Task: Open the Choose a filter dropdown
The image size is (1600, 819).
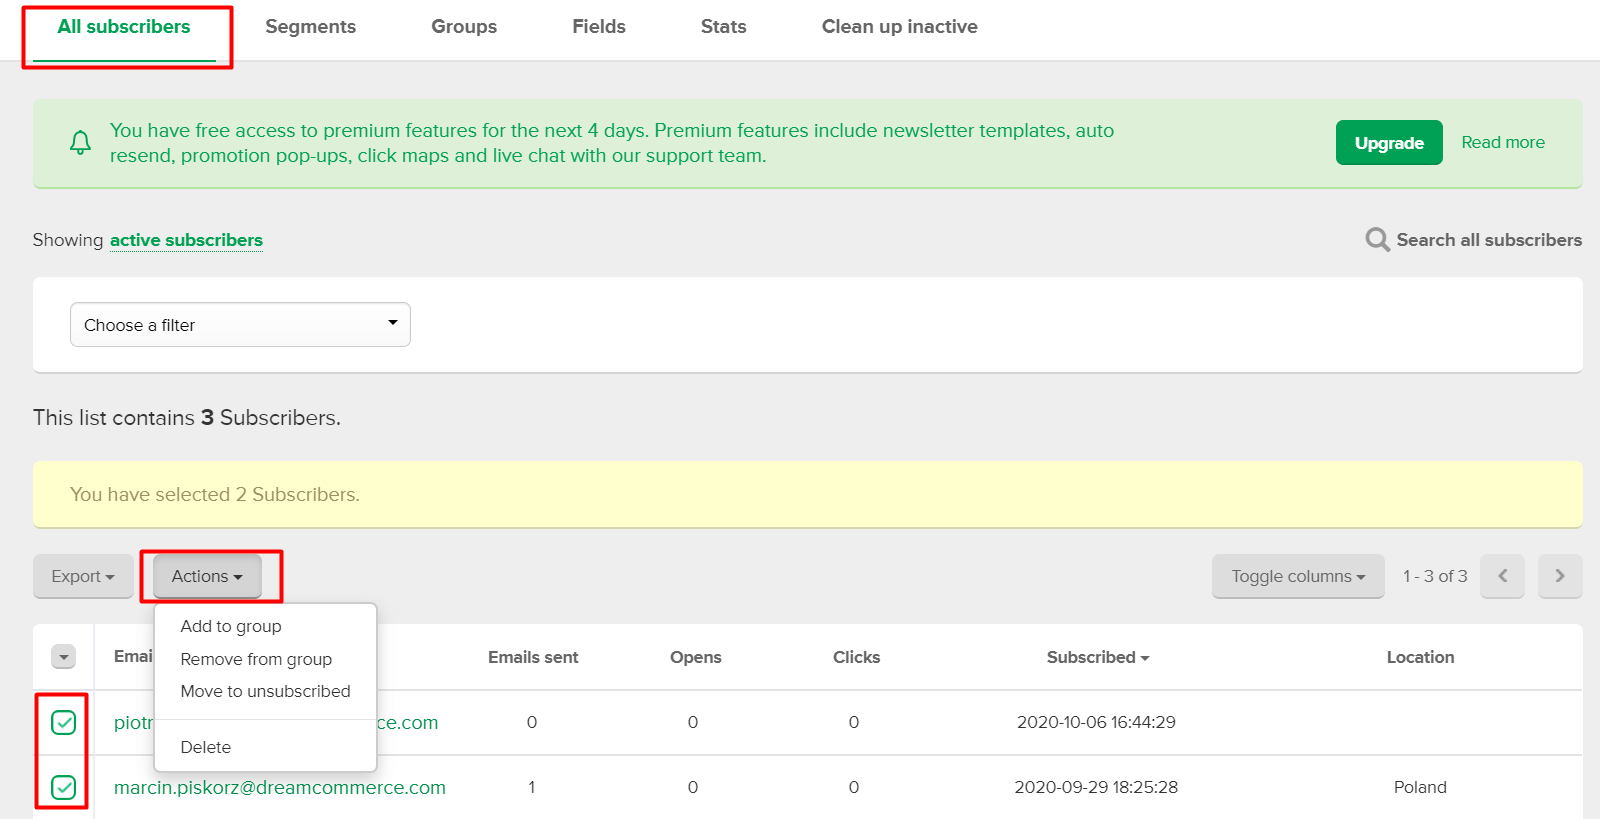Action: tap(240, 325)
